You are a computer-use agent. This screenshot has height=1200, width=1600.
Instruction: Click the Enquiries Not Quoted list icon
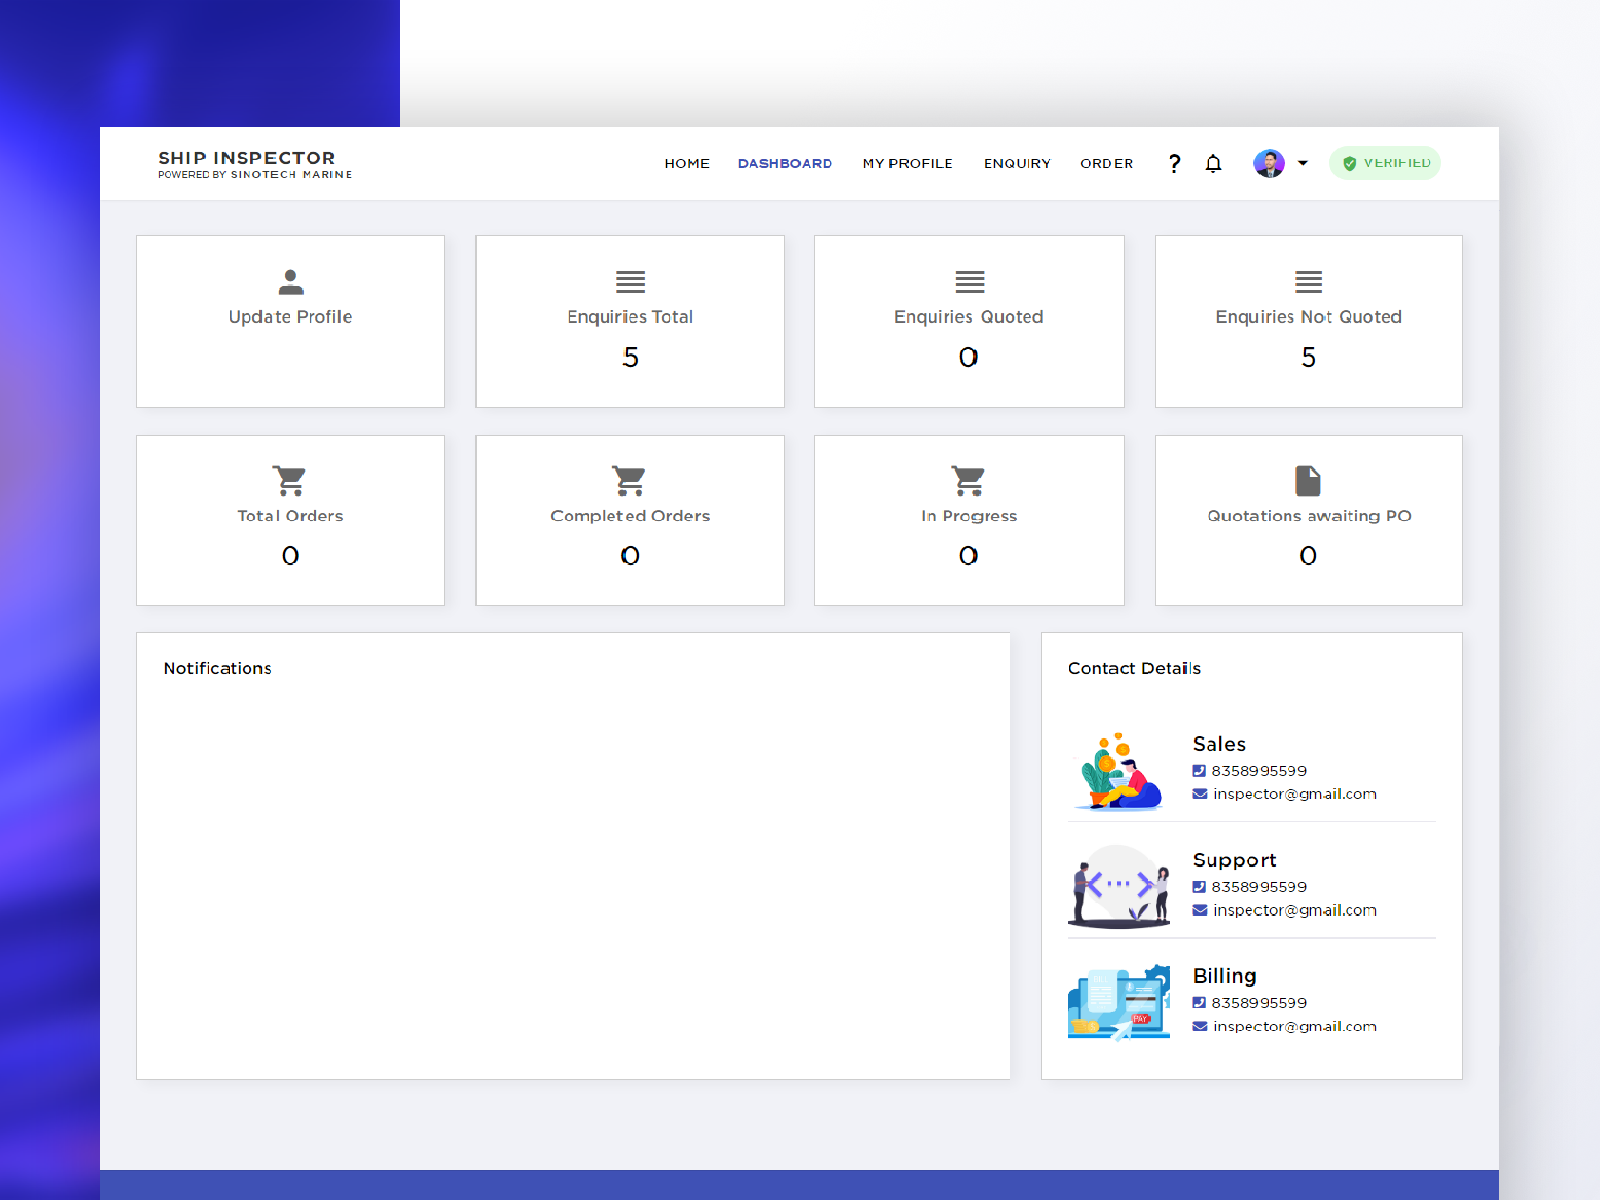point(1308,282)
